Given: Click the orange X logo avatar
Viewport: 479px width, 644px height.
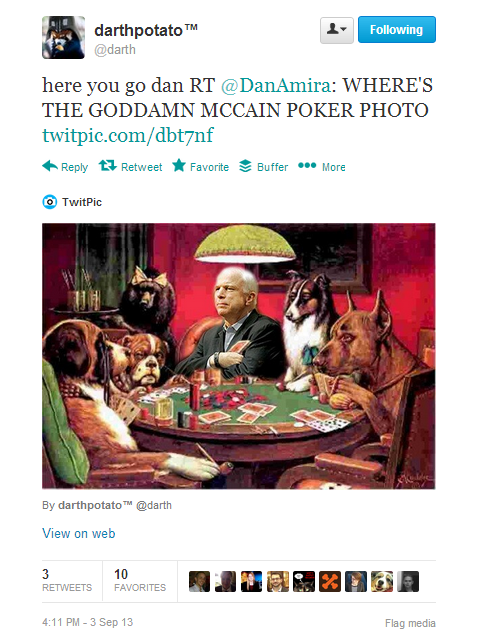Looking at the screenshot, I should [330, 582].
